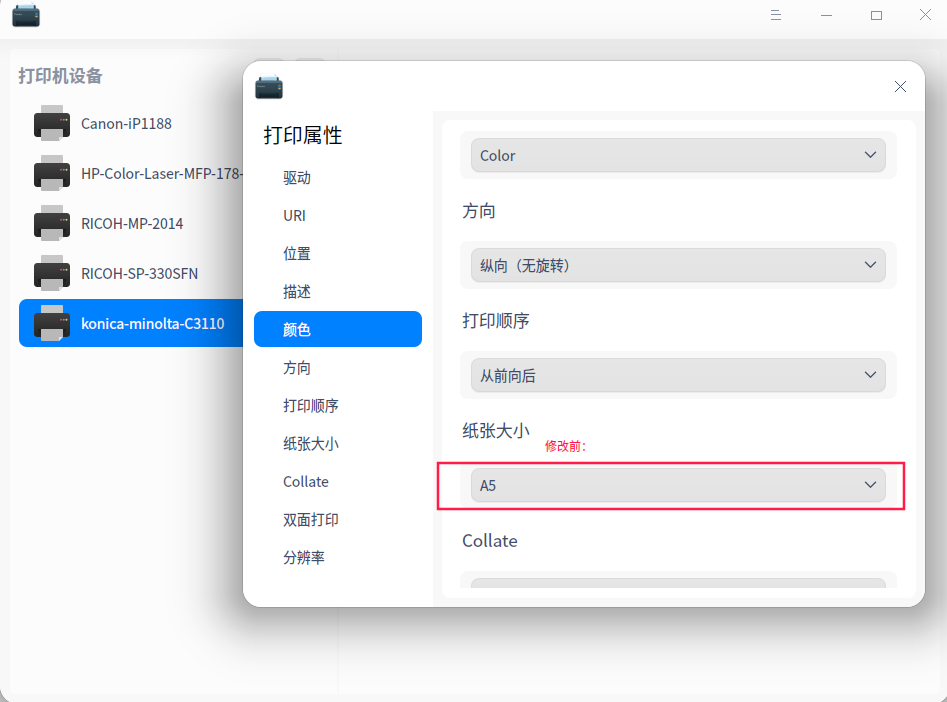Go to 位置 section in properties sidebar
Viewport: 947px width, 702px height.
point(338,254)
